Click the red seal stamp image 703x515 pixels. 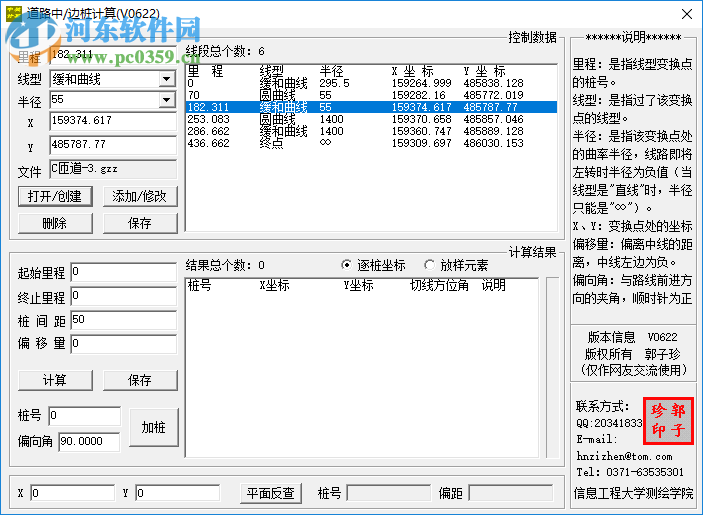click(668, 421)
